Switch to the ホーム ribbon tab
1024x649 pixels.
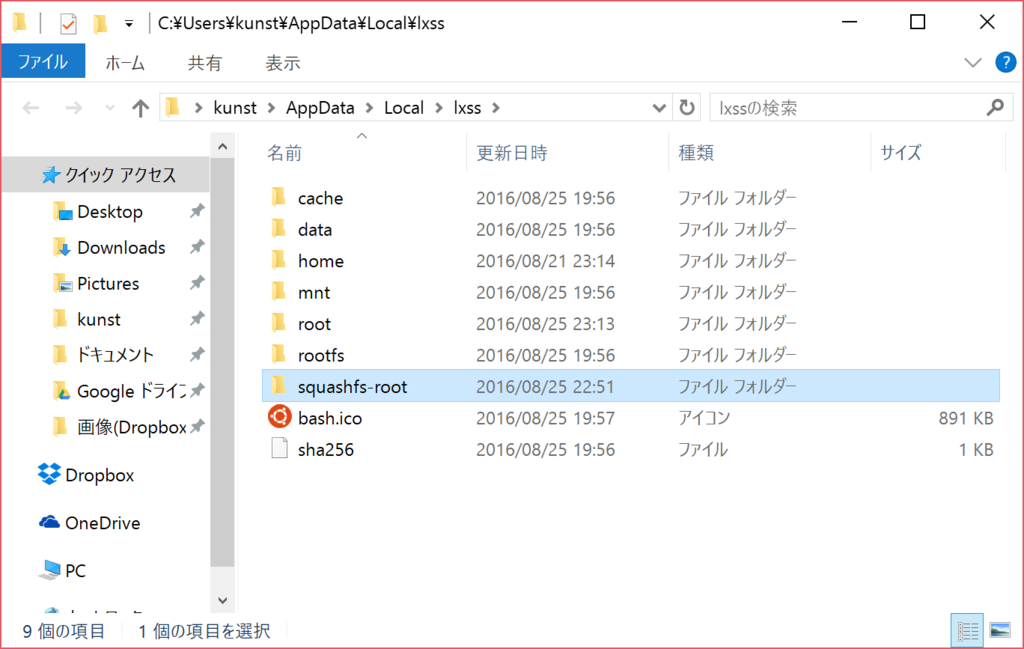click(x=125, y=63)
